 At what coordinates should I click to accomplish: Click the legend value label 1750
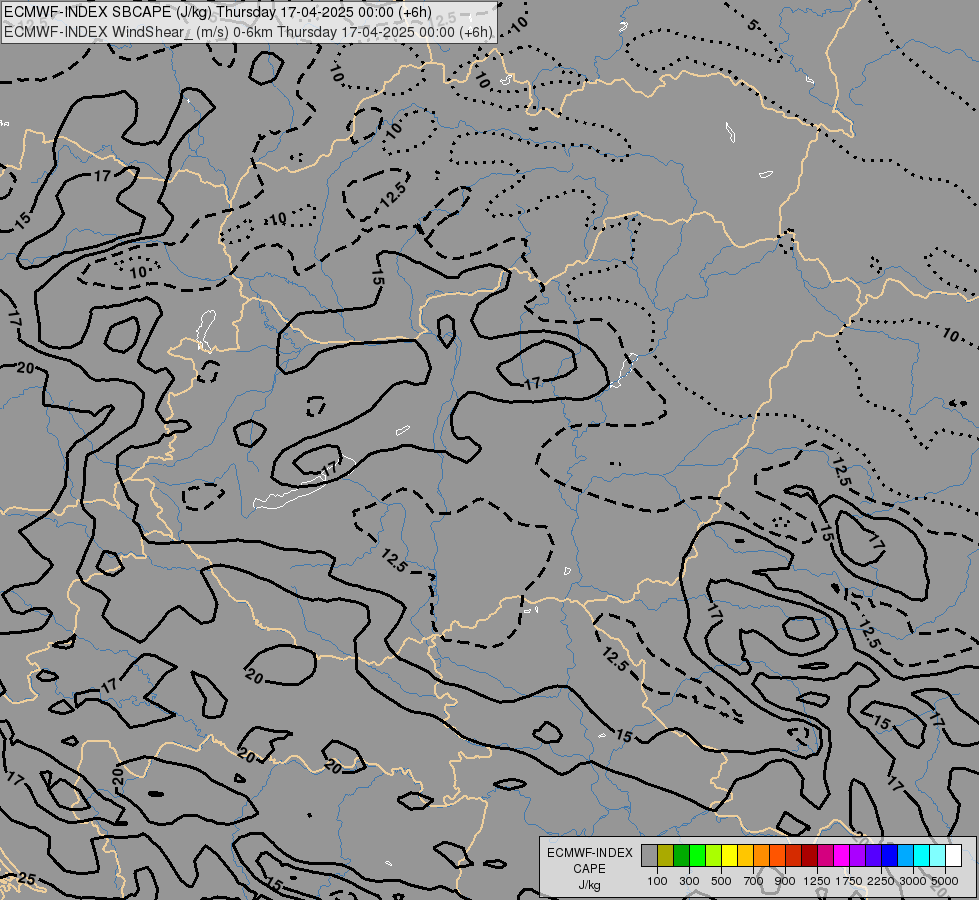[x=849, y=881]
